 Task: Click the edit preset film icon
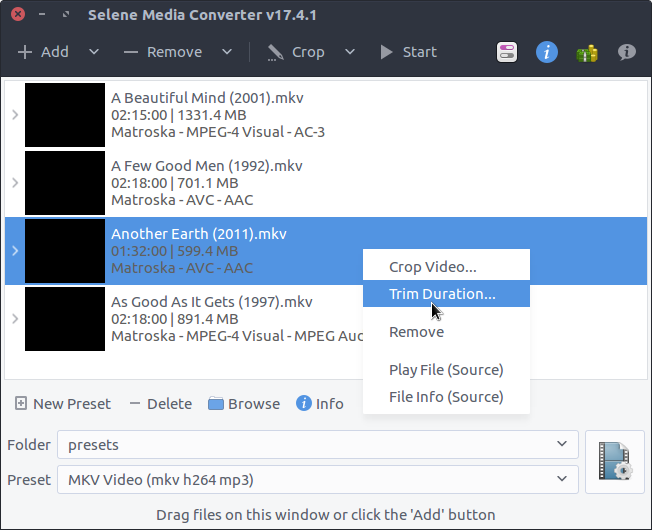[614, 462]
